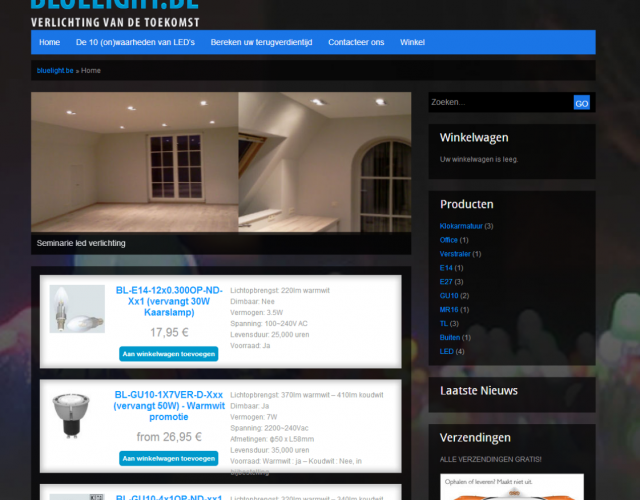The height and width of the screenshot is (500, 640).
Task: Open the Klokarmatuur product category
Action: coord(461,226)
